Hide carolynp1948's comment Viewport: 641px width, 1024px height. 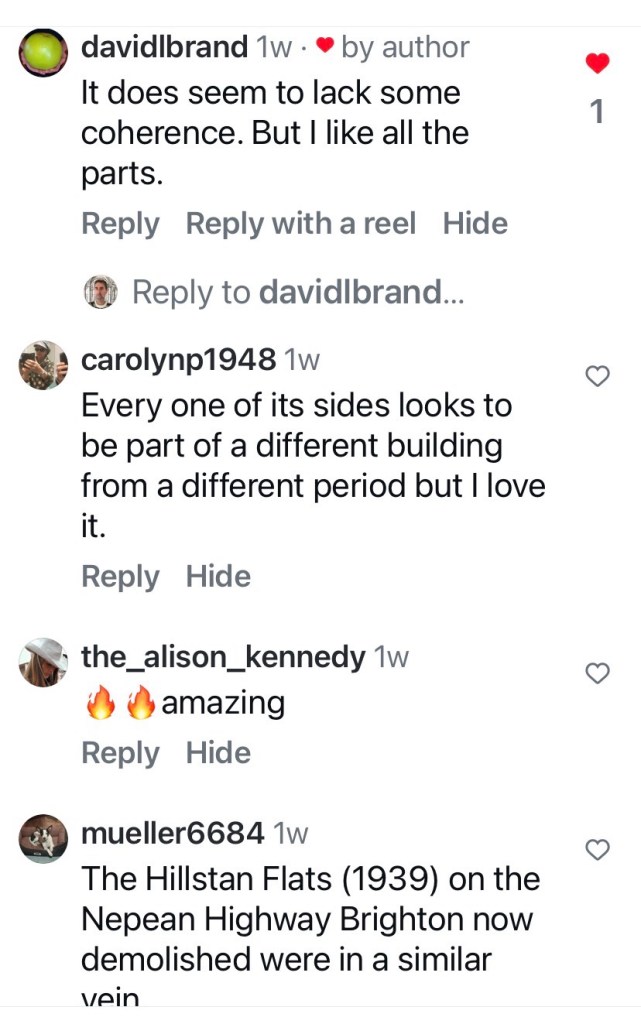218,577
